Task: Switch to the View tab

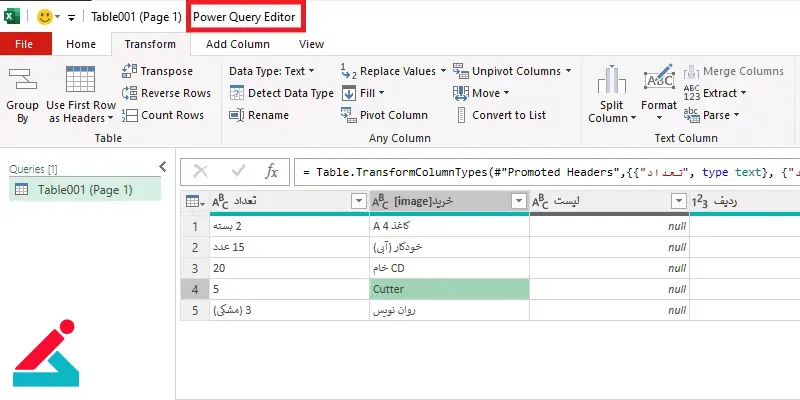Action: coord(311,44)
